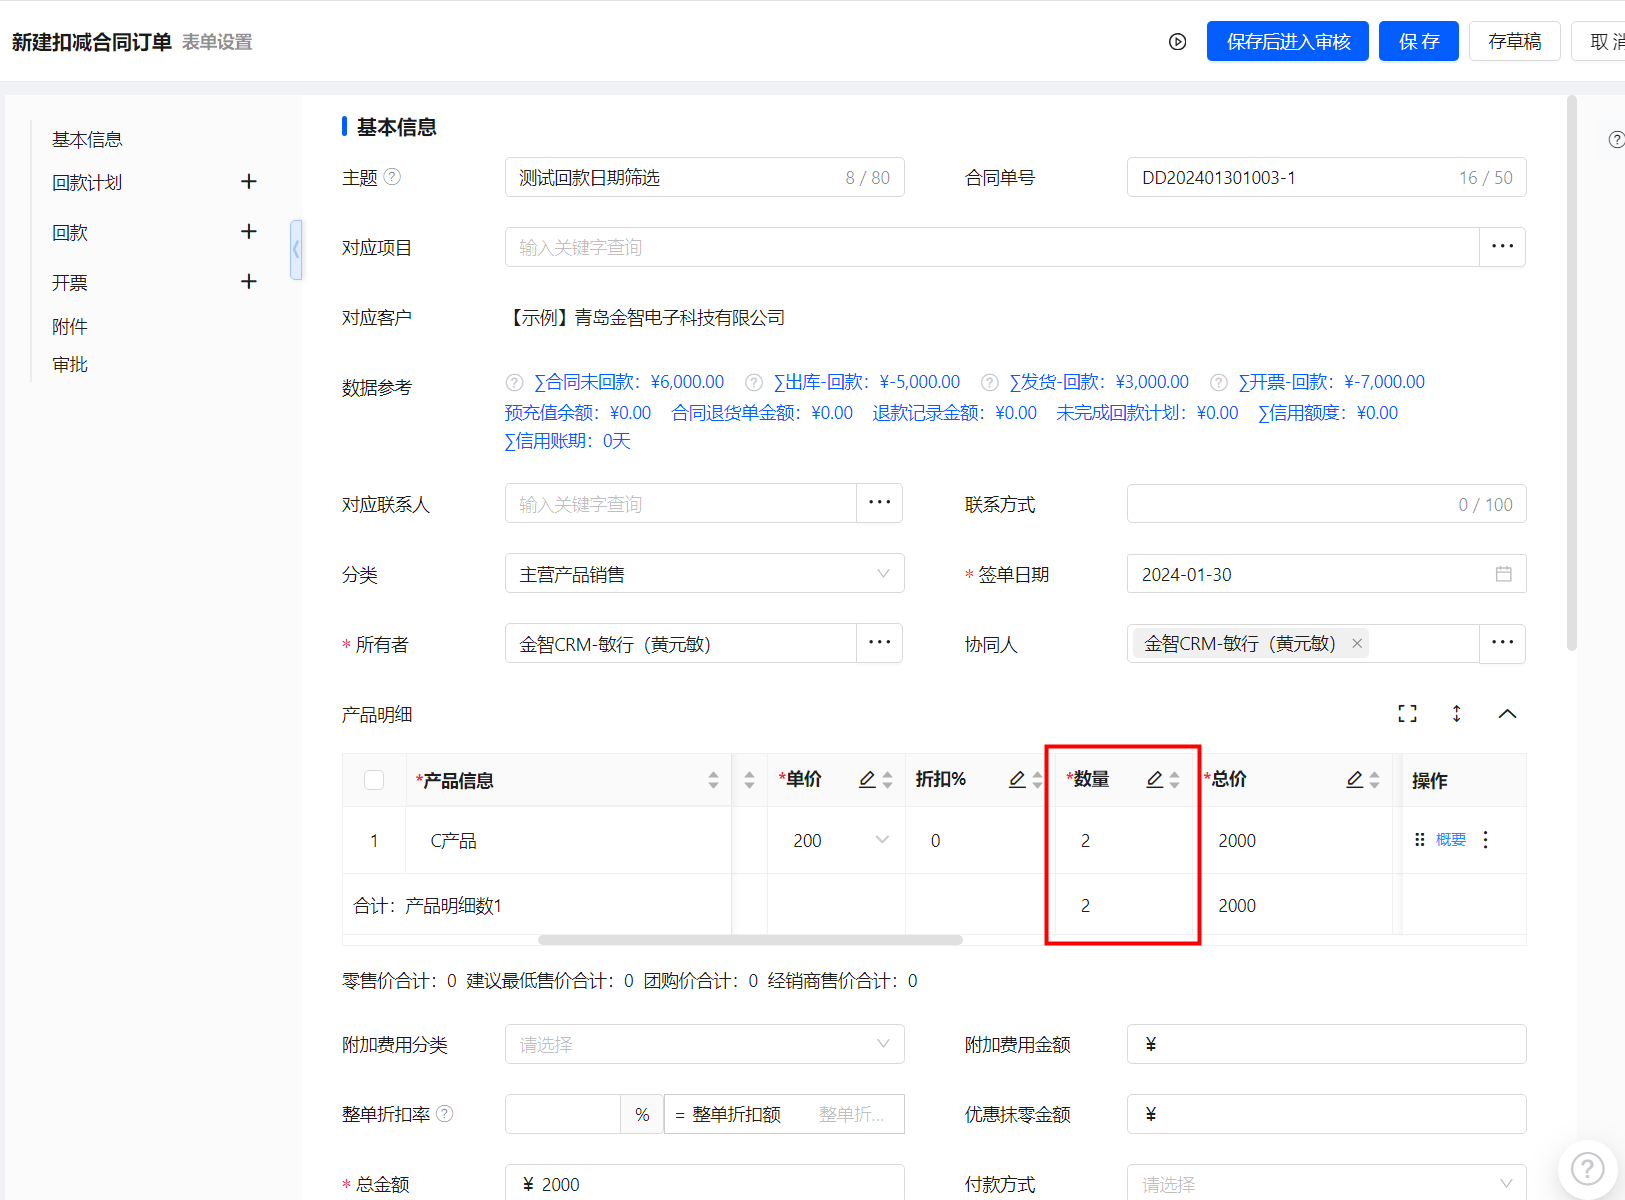The width and height of the screenshot is (1625, 1200).
Task: Go to 回款 section in sidebar
Action: coord(70,232)
